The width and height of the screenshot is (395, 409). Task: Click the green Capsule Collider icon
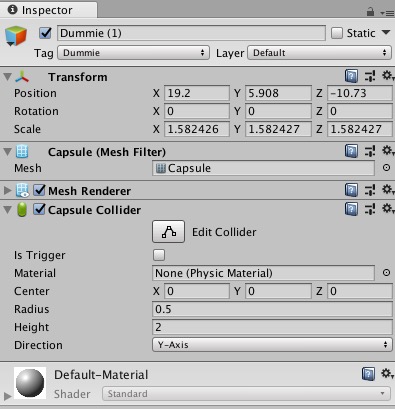click(22, 210)
